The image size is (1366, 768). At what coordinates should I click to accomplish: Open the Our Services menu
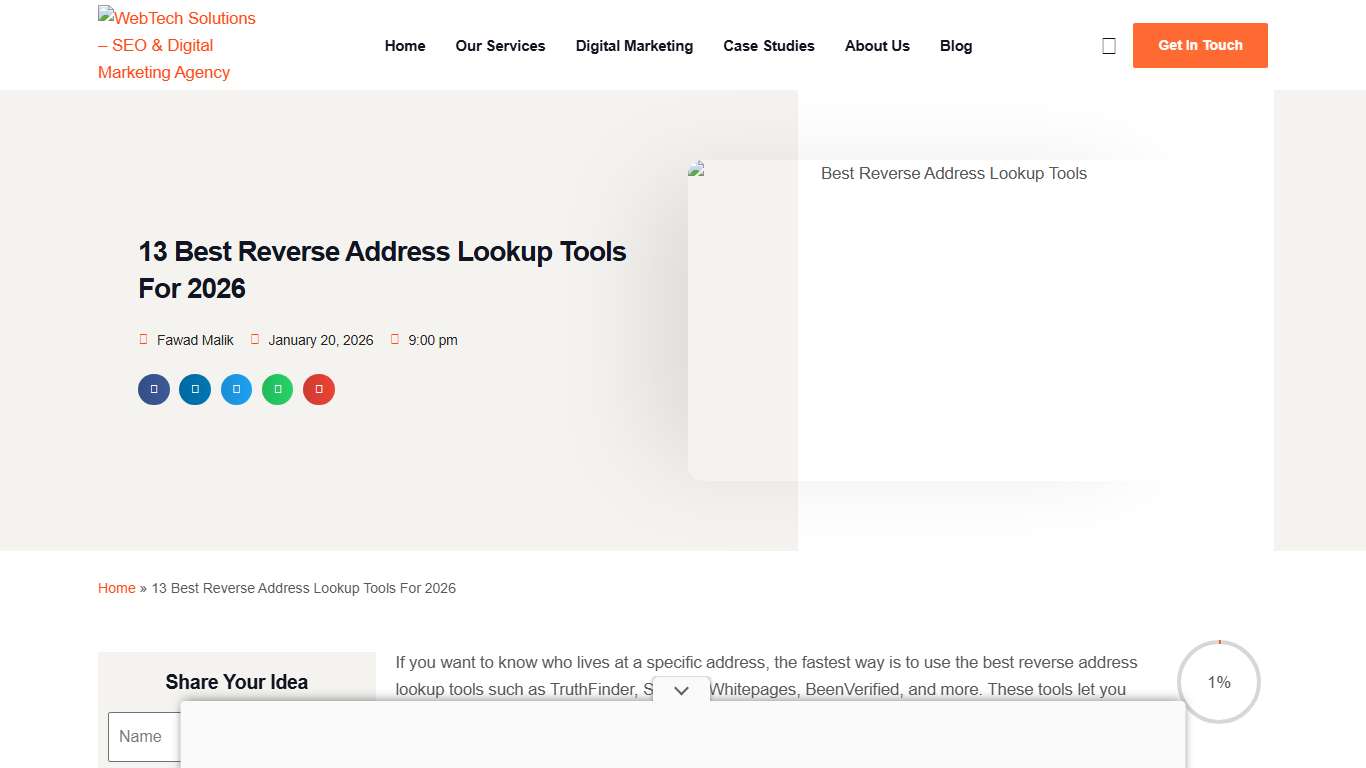500,45
